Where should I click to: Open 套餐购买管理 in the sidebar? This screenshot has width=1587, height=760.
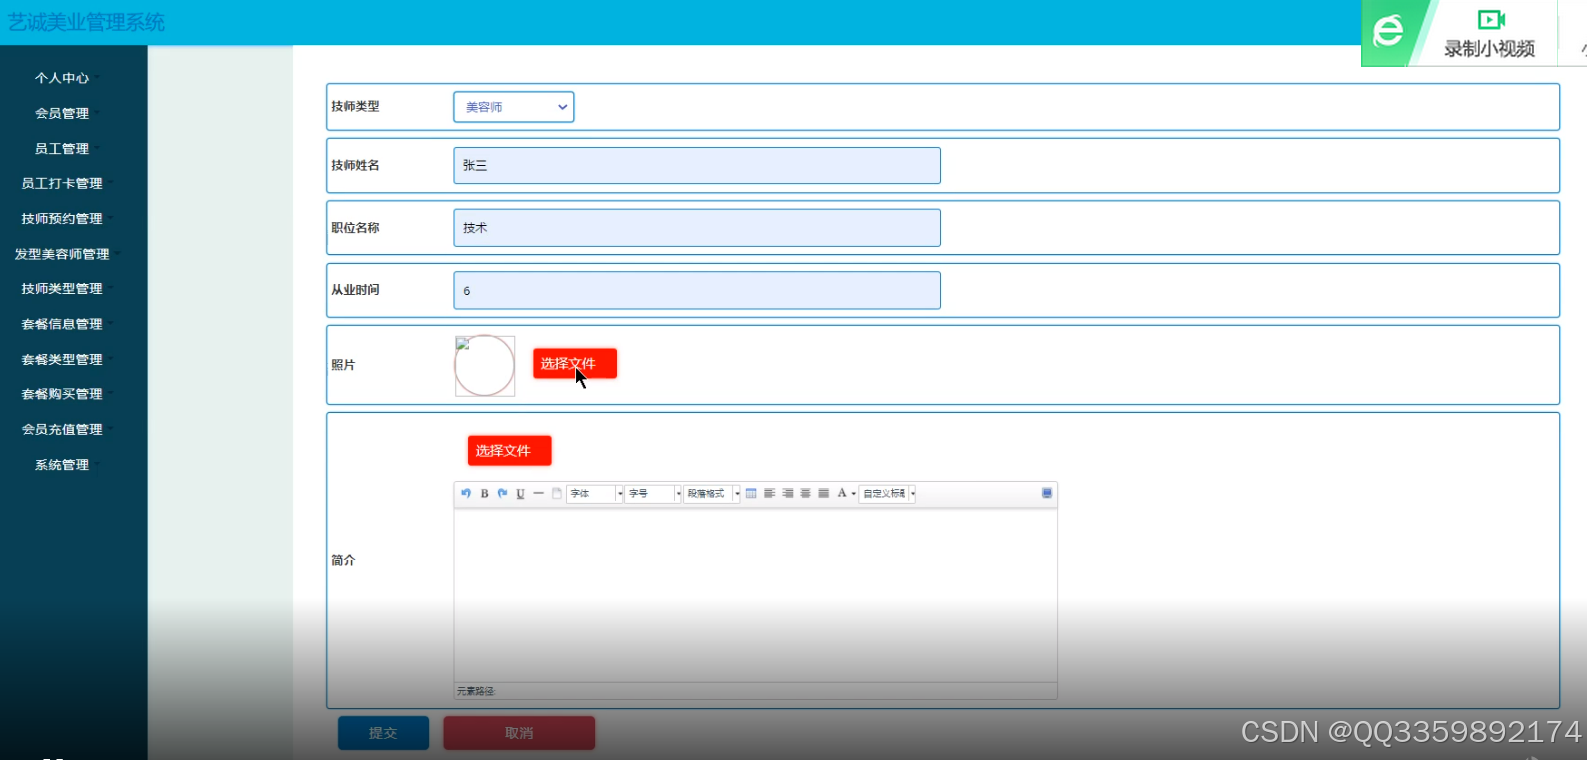point(62,394)
